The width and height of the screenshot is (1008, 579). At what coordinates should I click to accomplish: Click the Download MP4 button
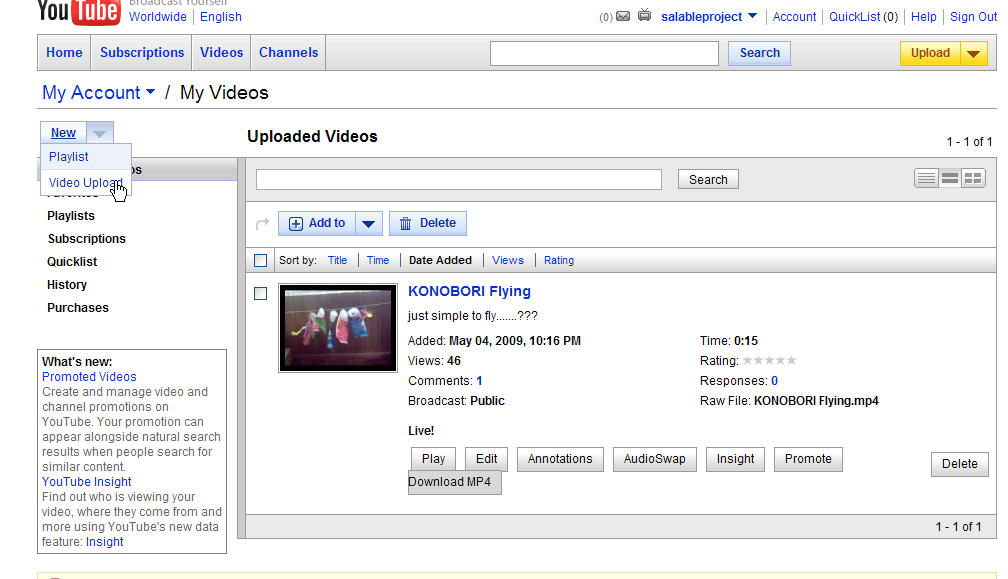[x=454, y=482]
